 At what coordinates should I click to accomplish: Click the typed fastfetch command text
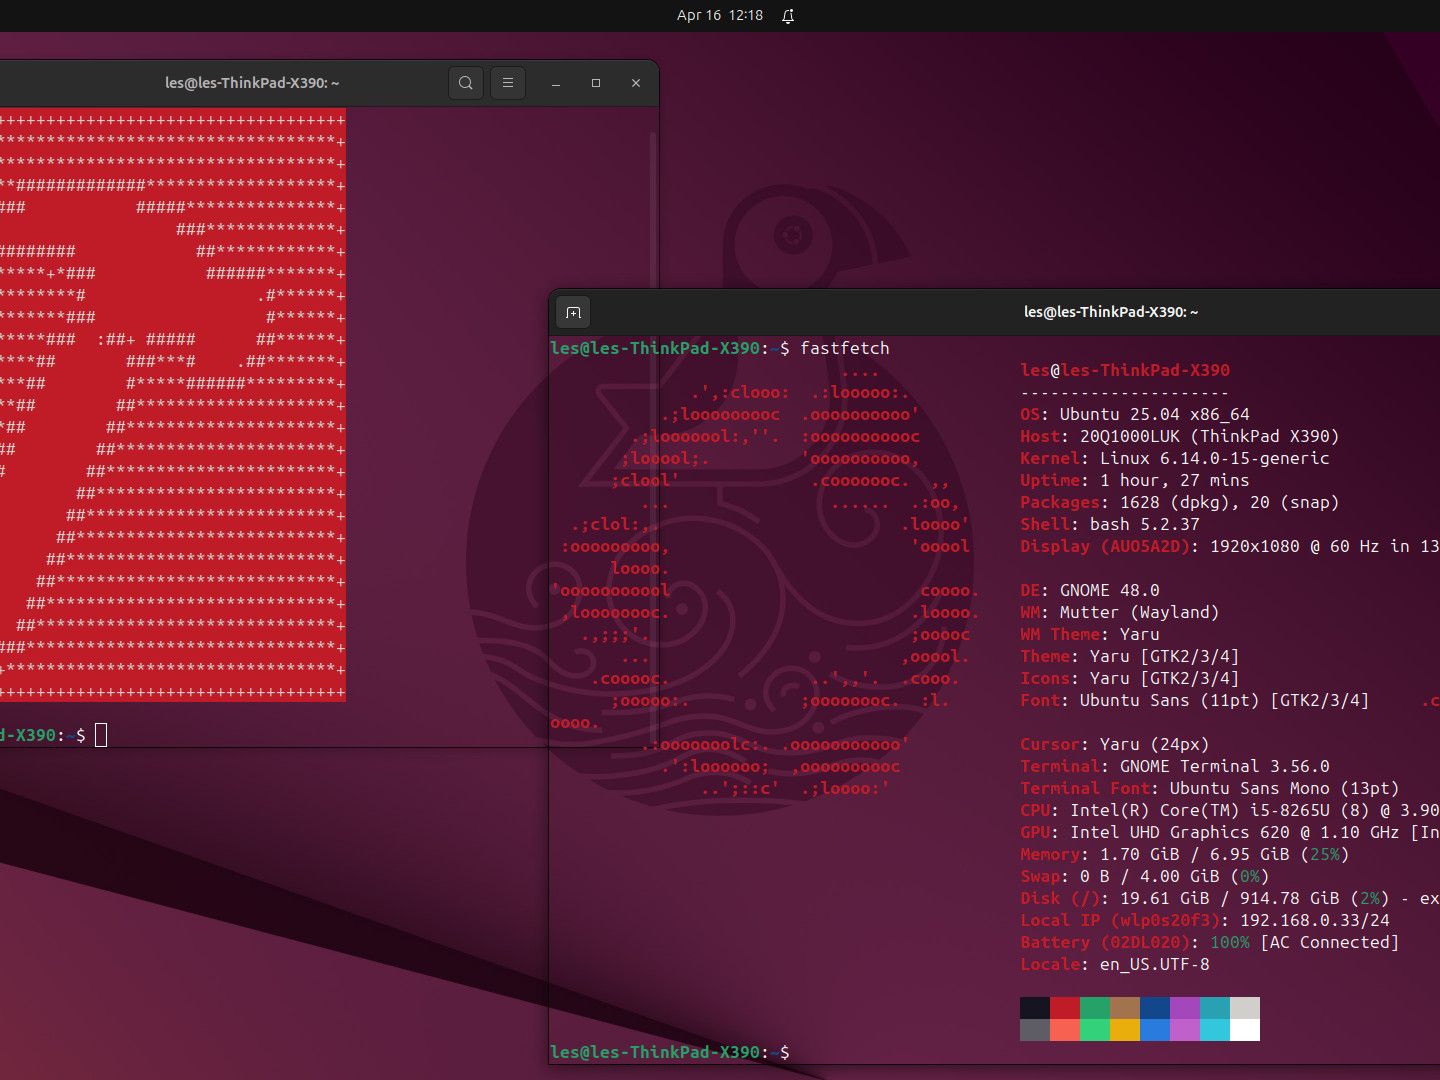(844, 348)
